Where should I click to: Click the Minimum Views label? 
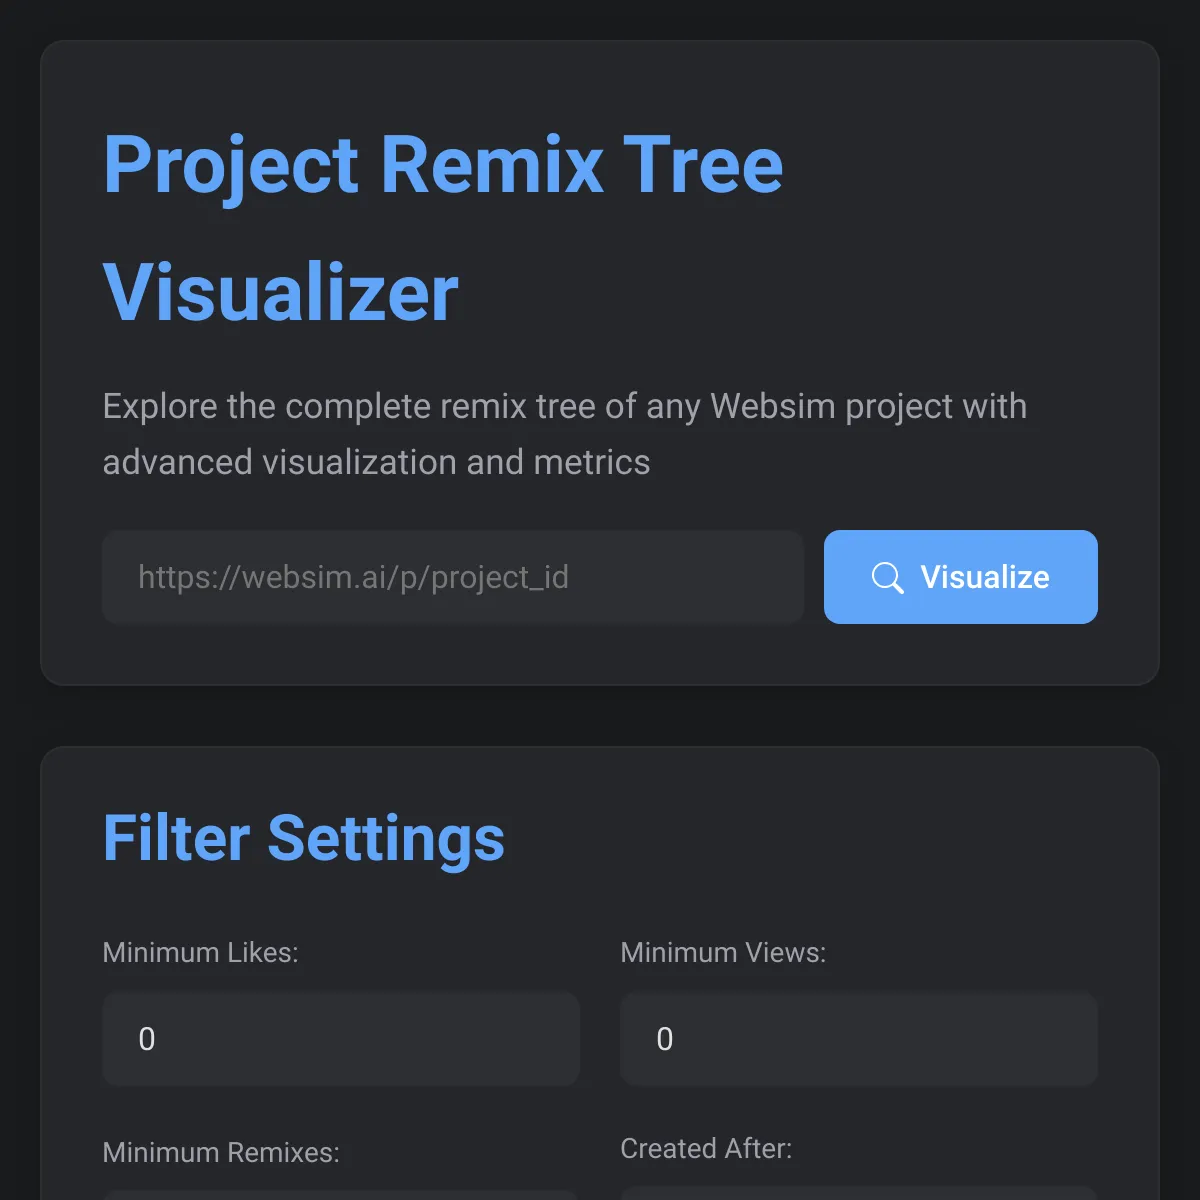click(x=723, y=952)
